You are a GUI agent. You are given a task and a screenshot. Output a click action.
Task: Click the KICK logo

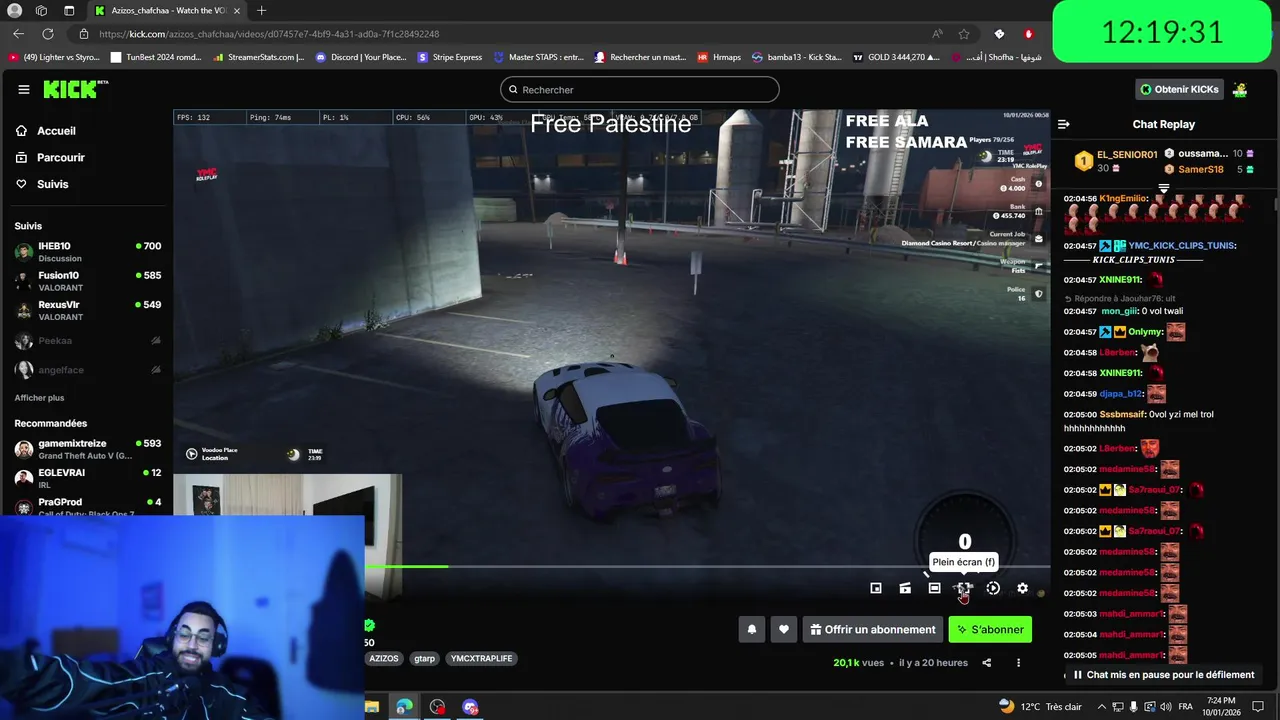point(76,90)
